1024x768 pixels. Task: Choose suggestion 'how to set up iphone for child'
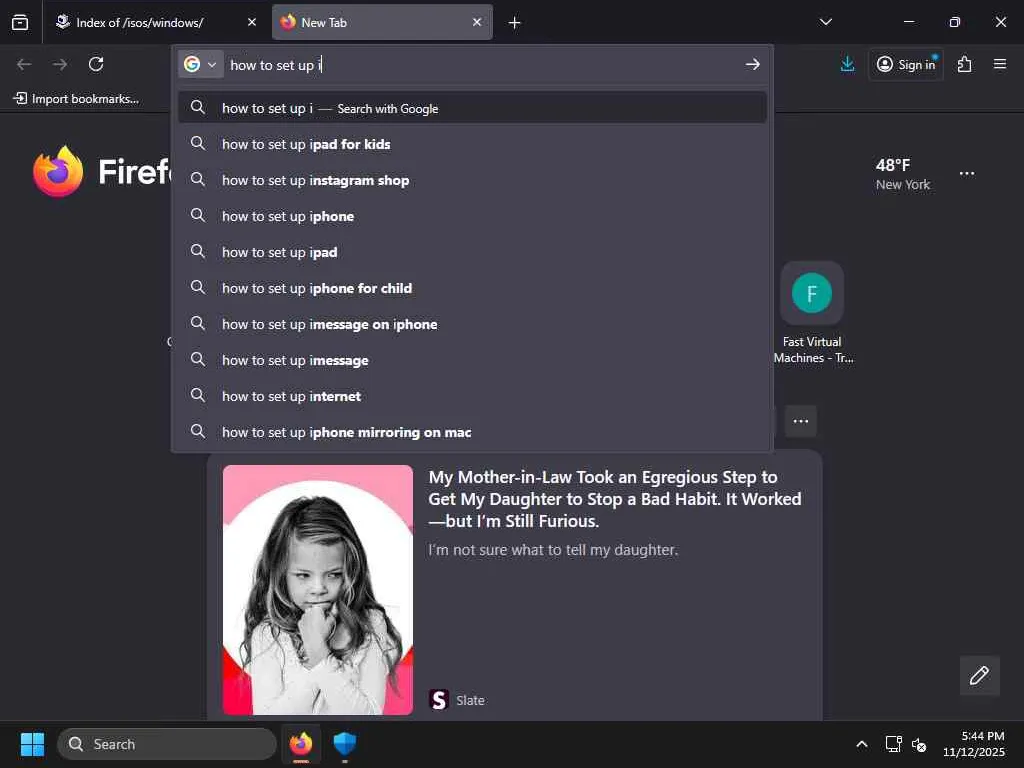(472, 287)
